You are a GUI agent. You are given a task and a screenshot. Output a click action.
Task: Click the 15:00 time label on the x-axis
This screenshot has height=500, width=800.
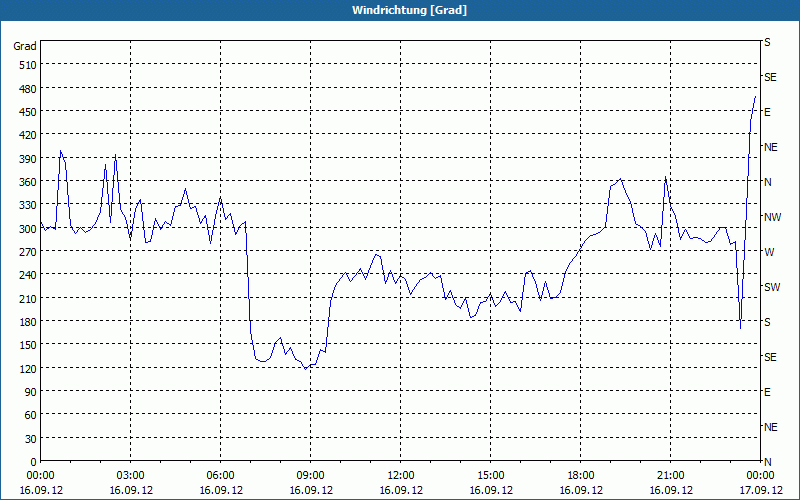pos(490,476)
